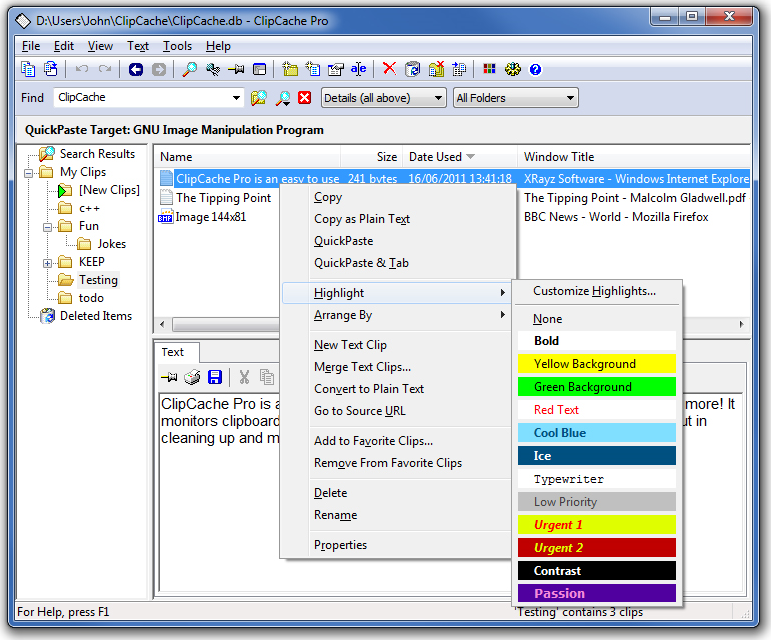Image resolution: width=771 pixels, height=640 pixels.
Task: Open the Find text dropdown arrow
Action: click(237, 97)
